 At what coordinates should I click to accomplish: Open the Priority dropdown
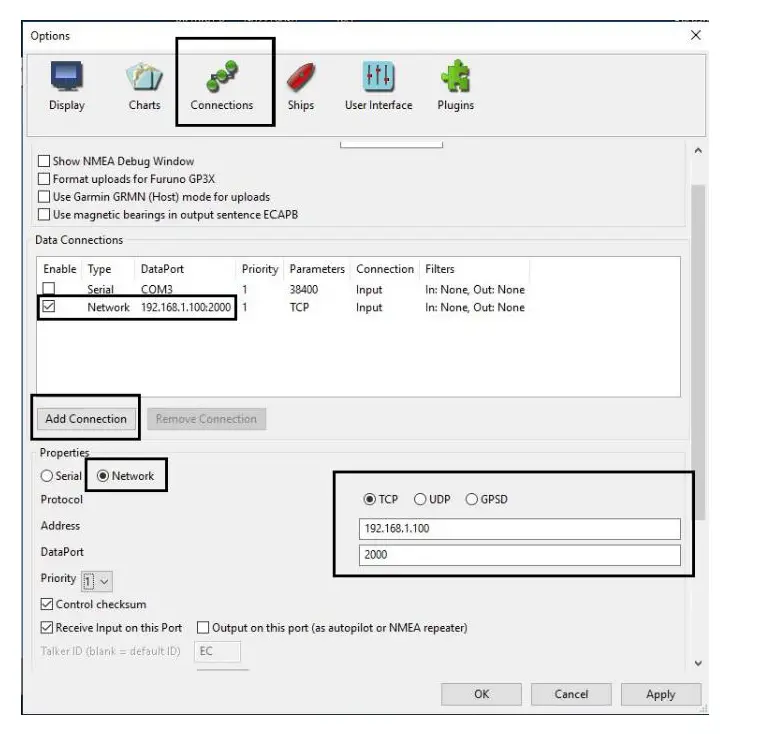coord(97,581)
